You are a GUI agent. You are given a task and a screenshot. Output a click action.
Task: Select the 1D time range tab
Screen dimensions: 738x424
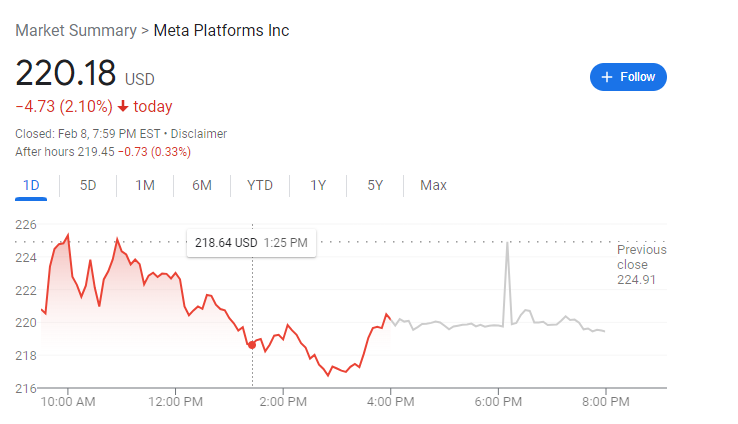[31, 185]
